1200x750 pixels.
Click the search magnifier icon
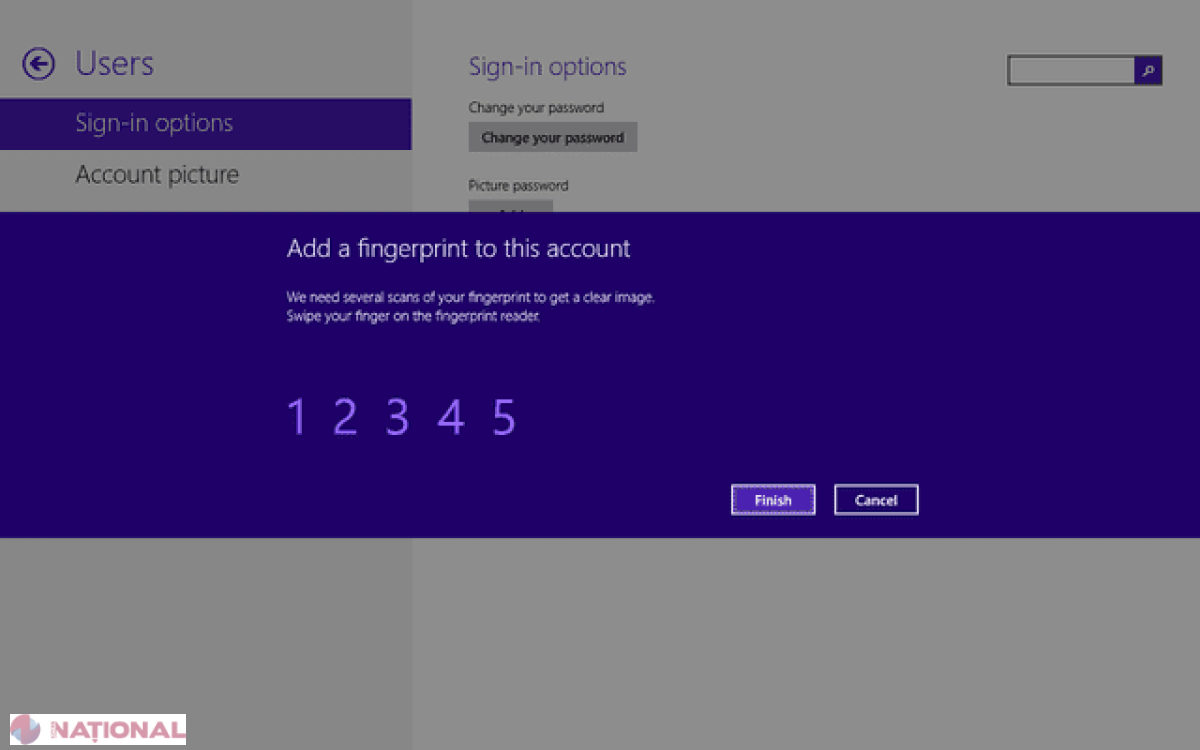point(1148,71)
